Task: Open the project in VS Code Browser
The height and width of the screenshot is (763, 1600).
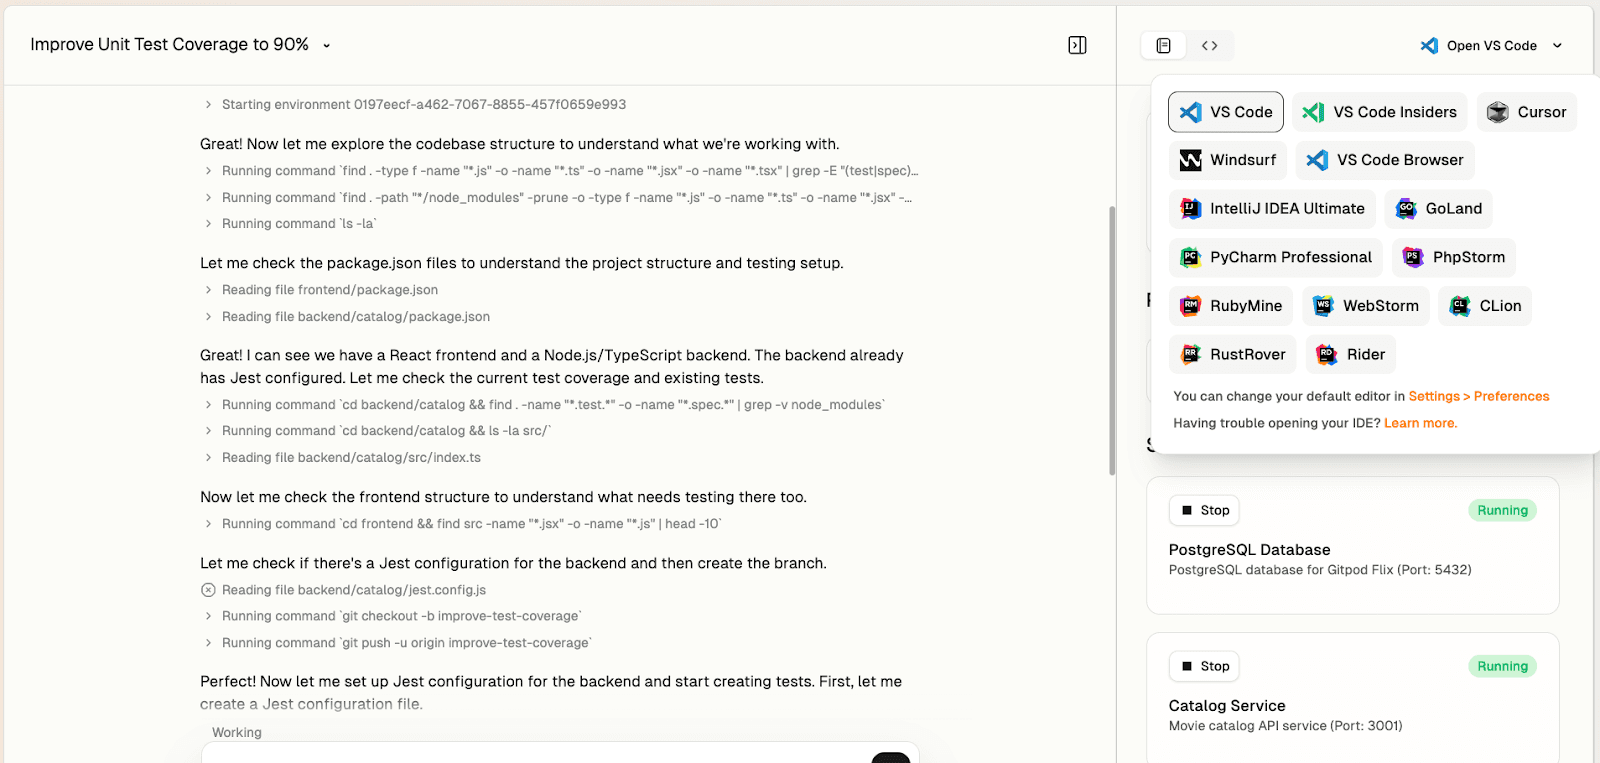Action: click(1384, 160)
